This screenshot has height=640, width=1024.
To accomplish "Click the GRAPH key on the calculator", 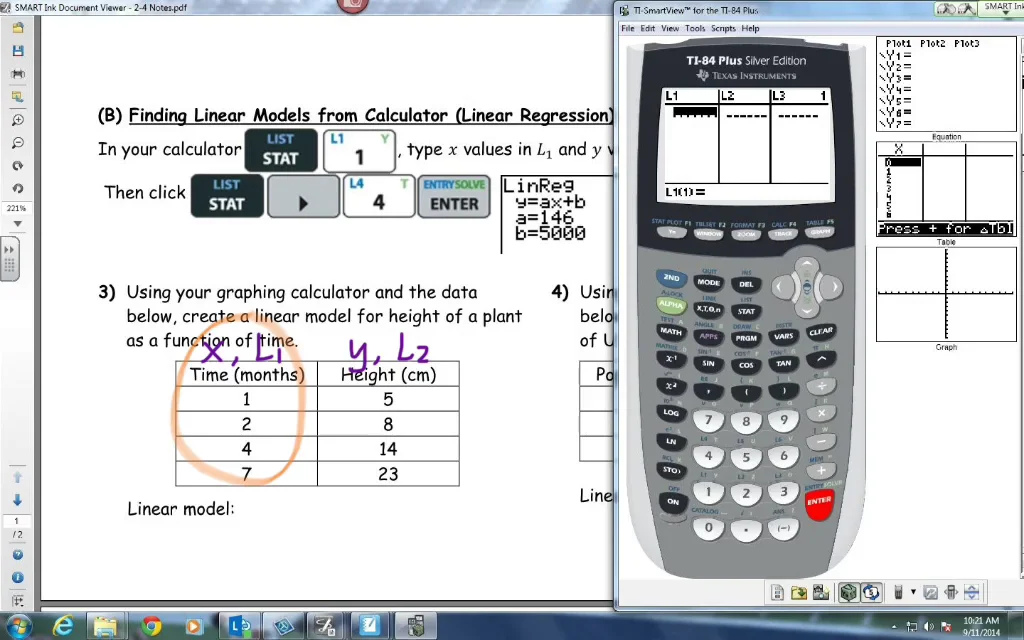I will (x=820, y=232).
